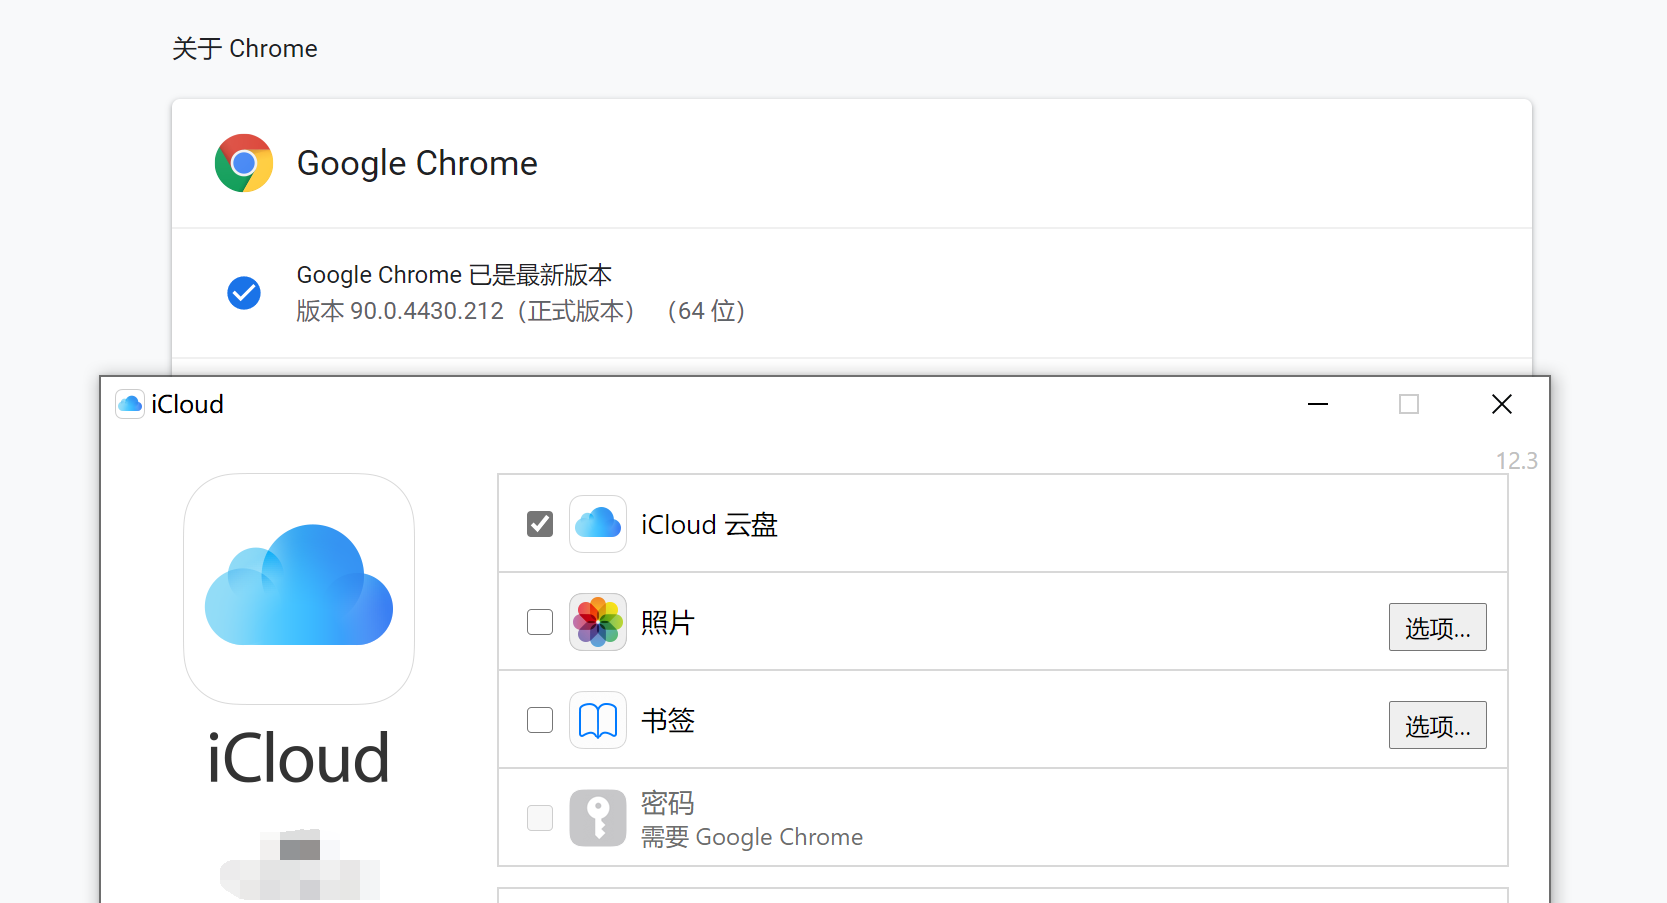Click the 照片 photos flower icon
1667x903 pixels.
pyautogui.click(x=598, y=622)
